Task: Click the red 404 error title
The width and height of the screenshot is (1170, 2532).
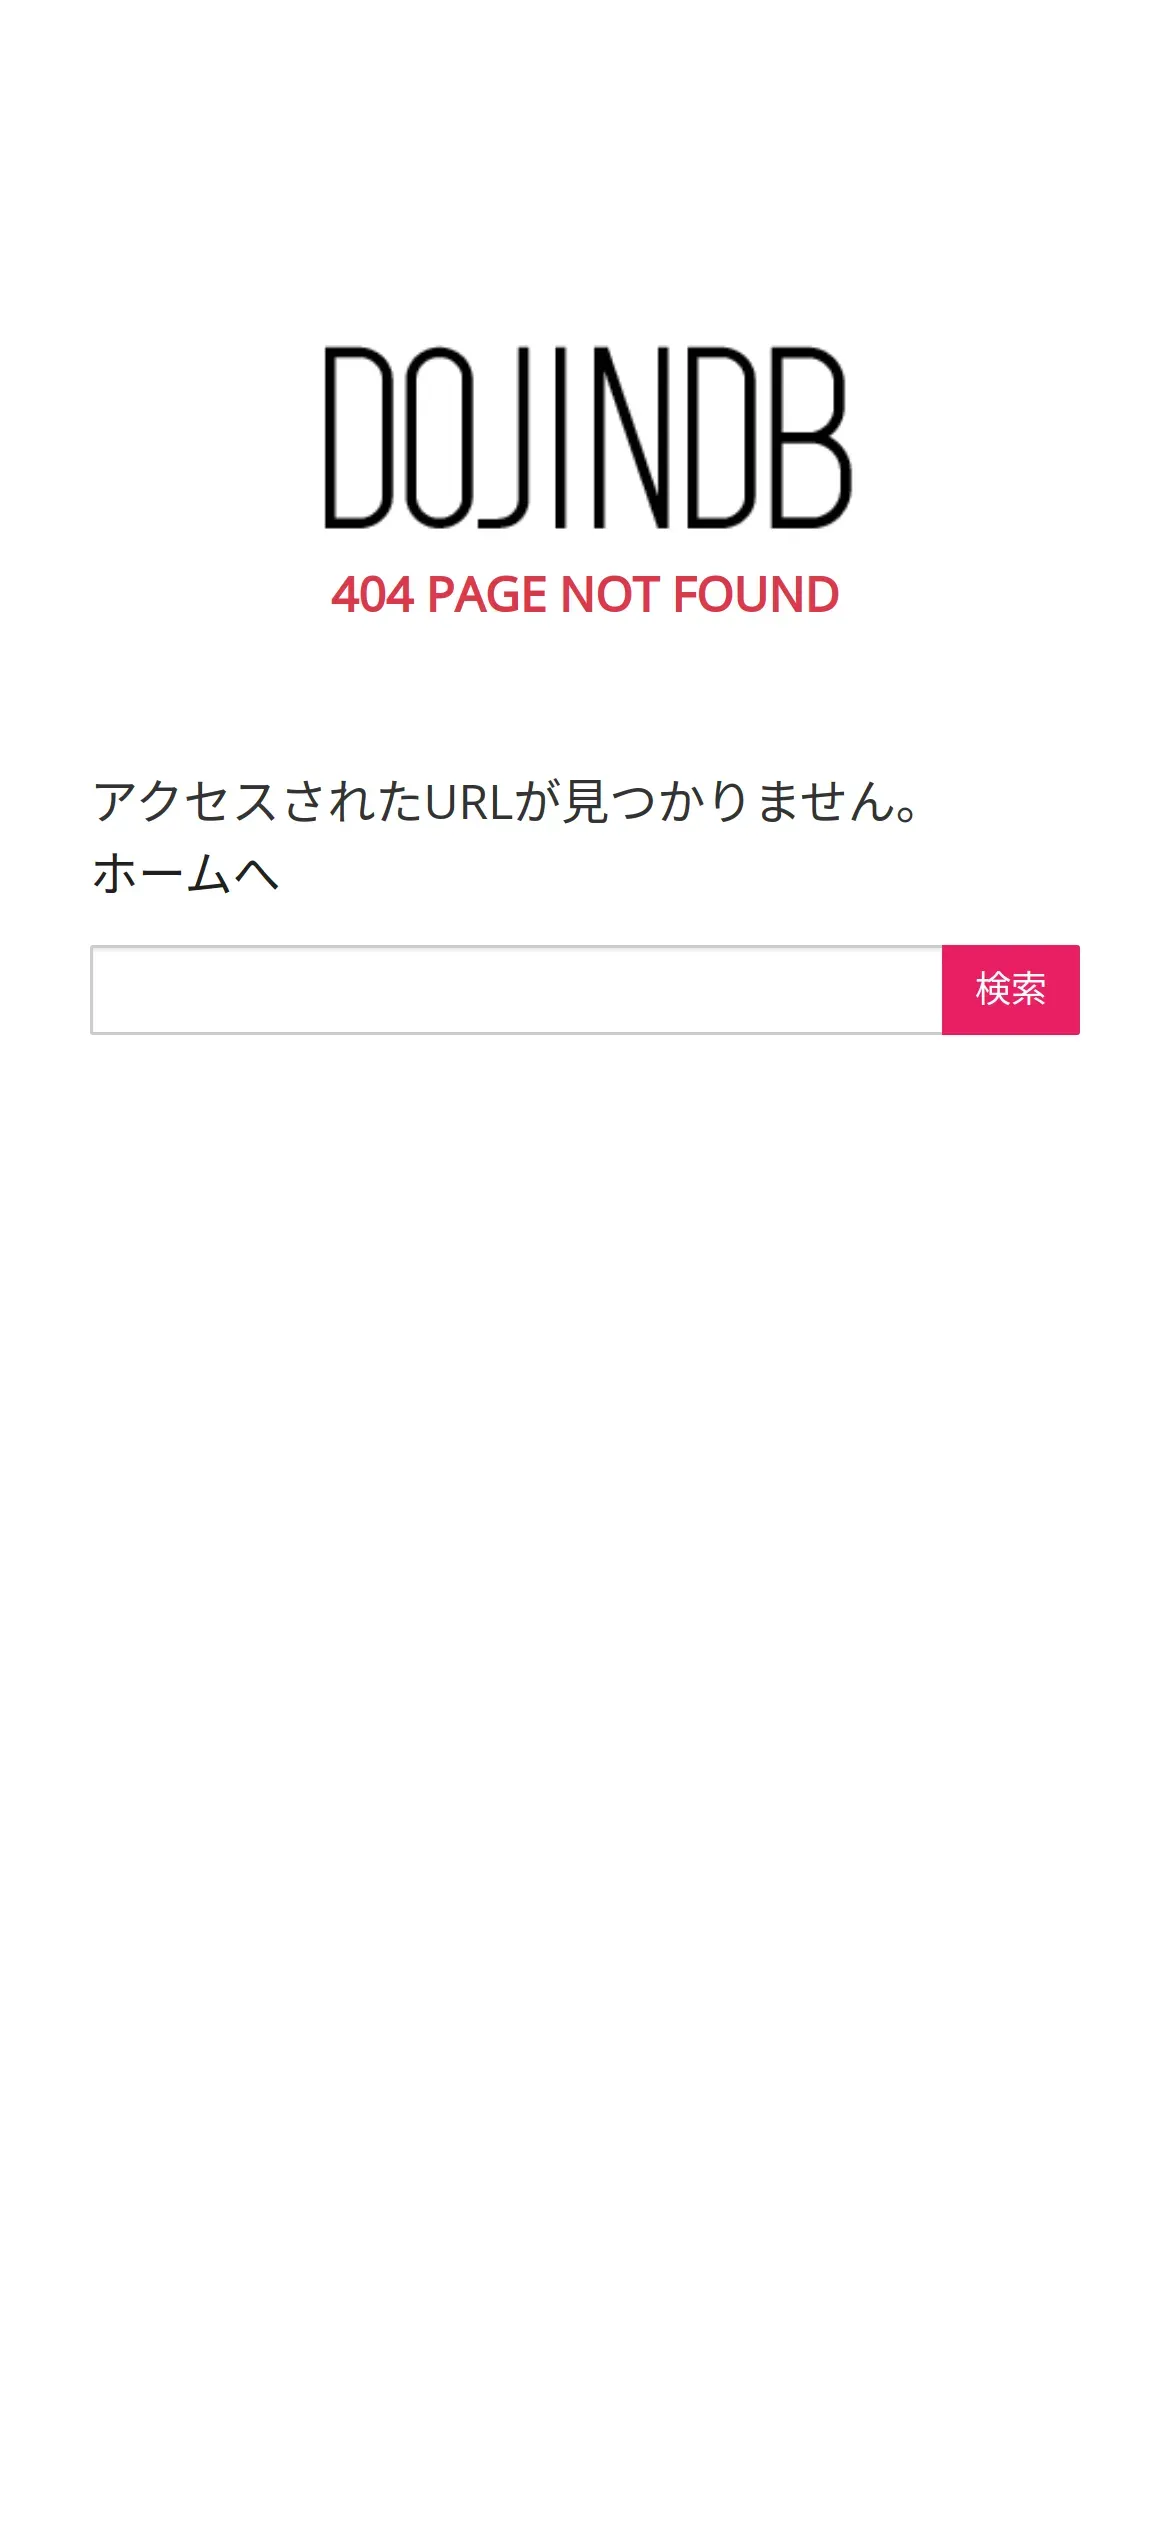Action: (x=585, y=595)
